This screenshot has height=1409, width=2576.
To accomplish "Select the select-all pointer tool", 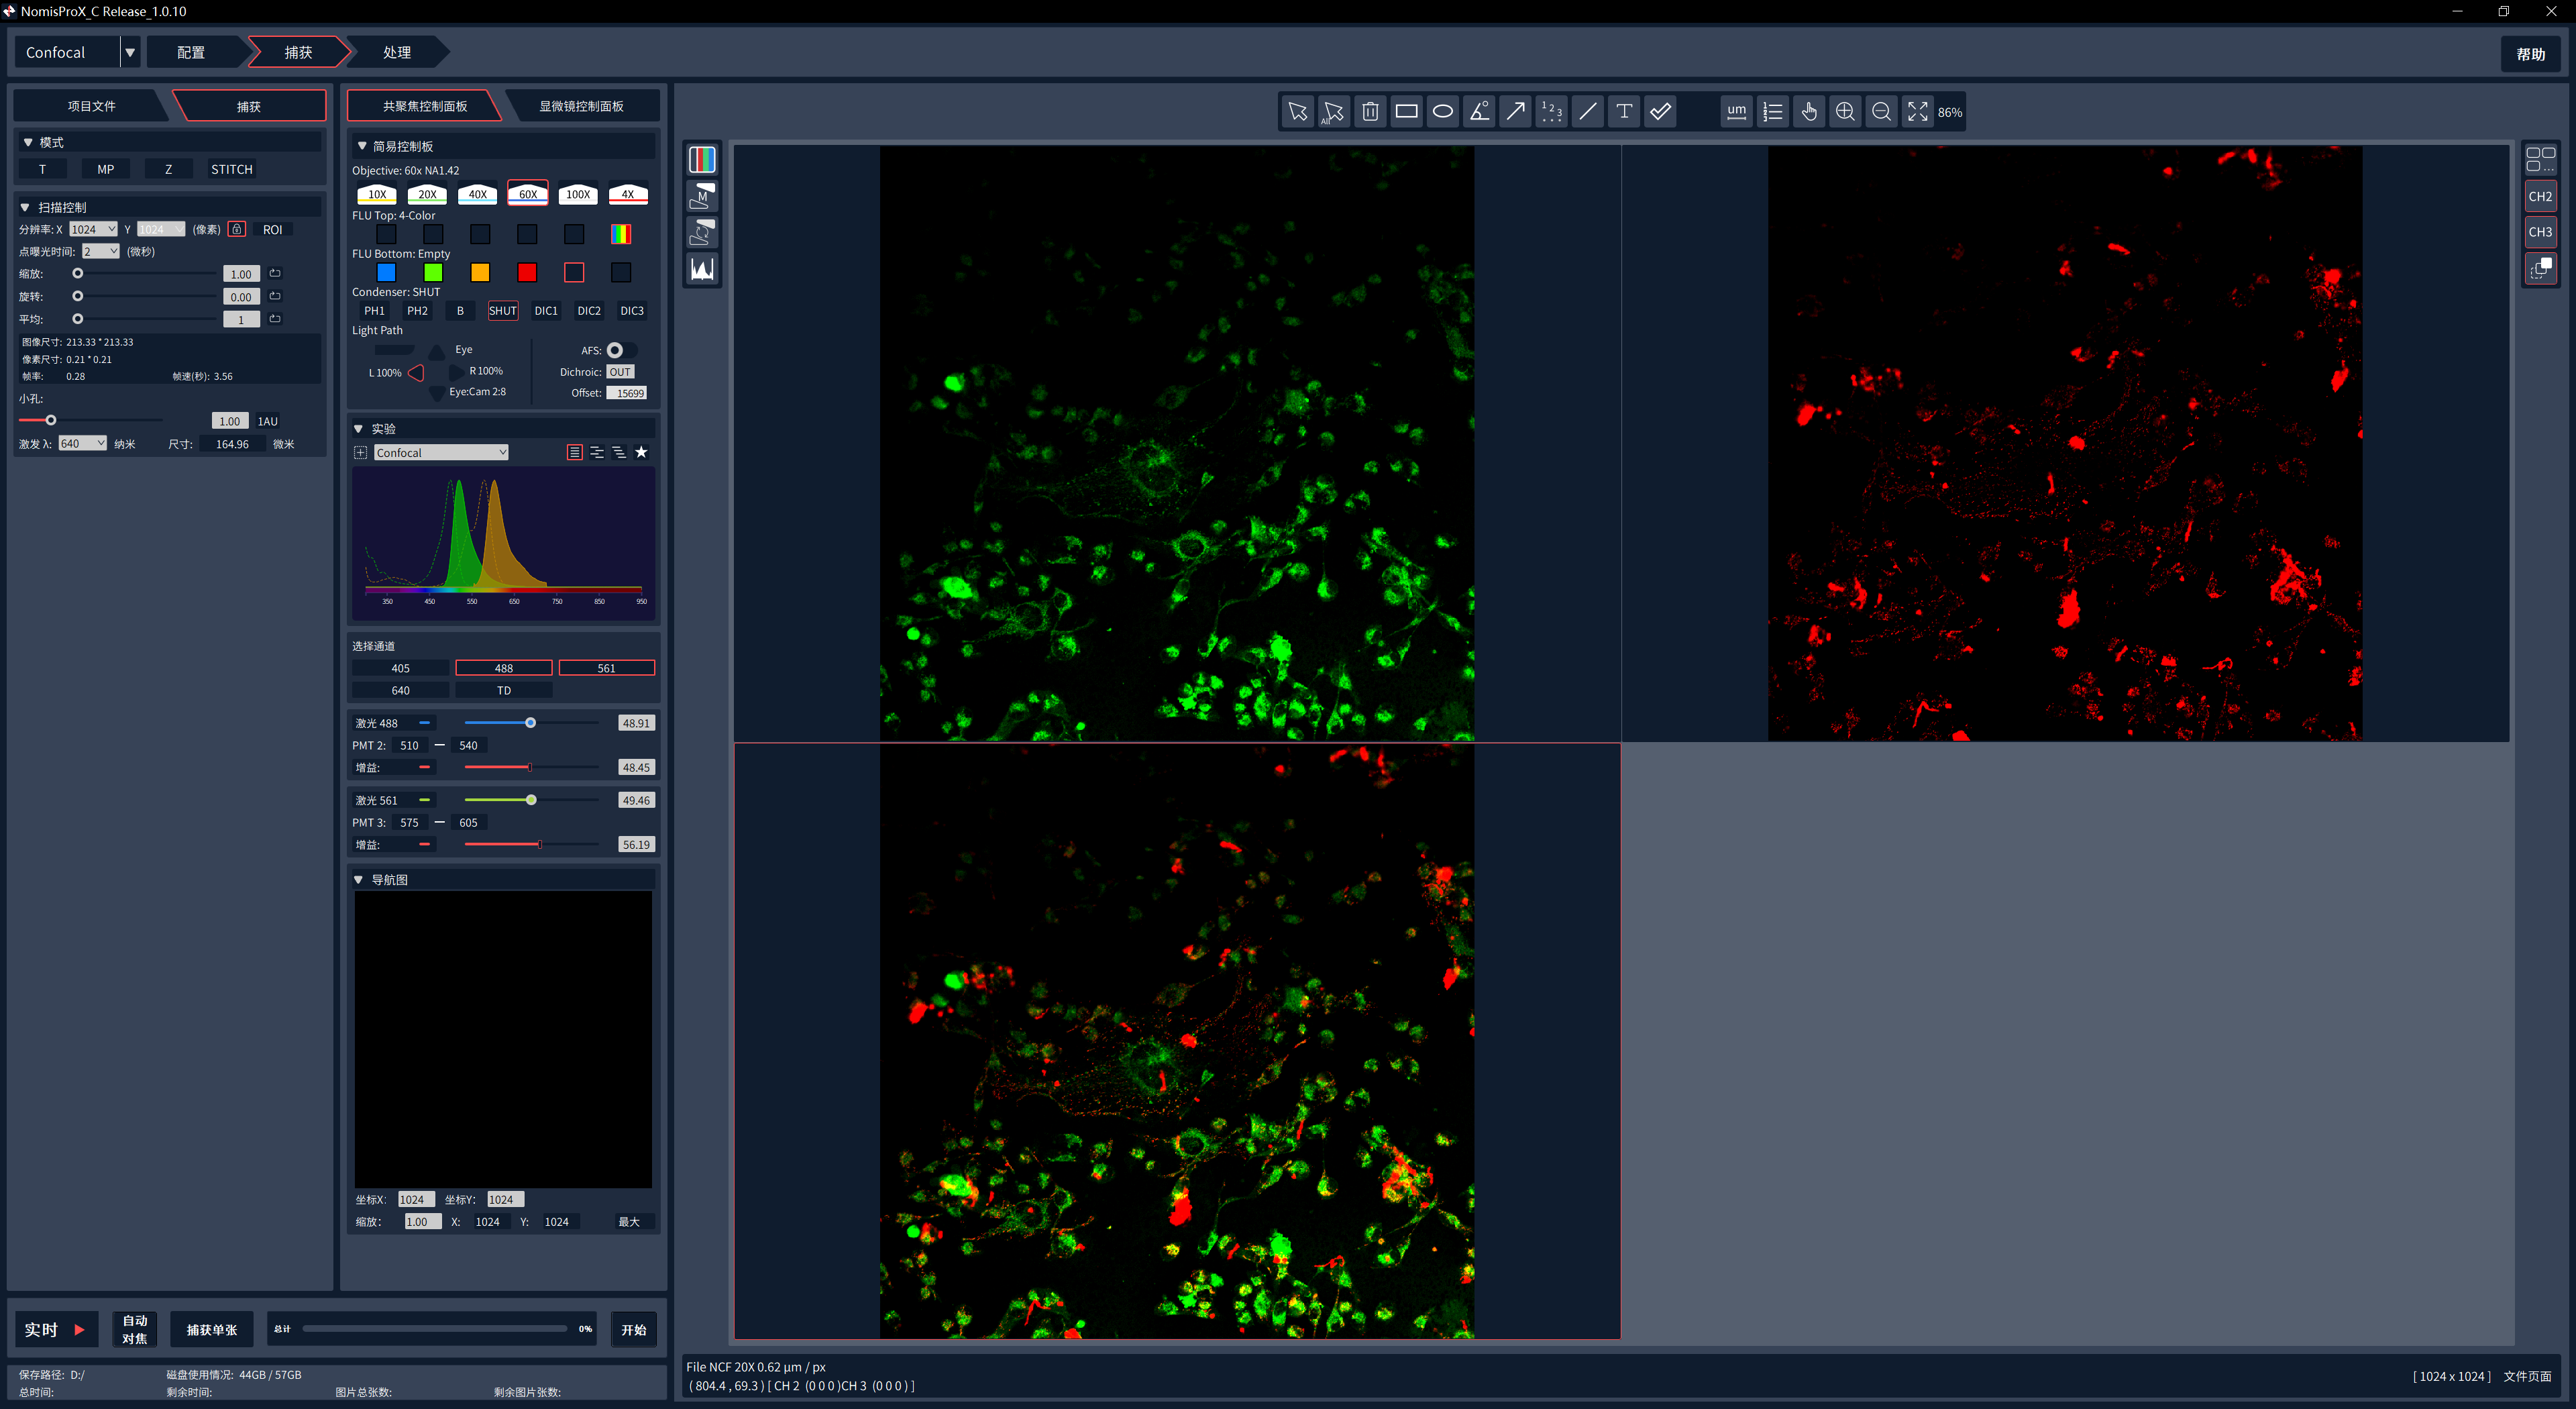I will pos(1333,112).
